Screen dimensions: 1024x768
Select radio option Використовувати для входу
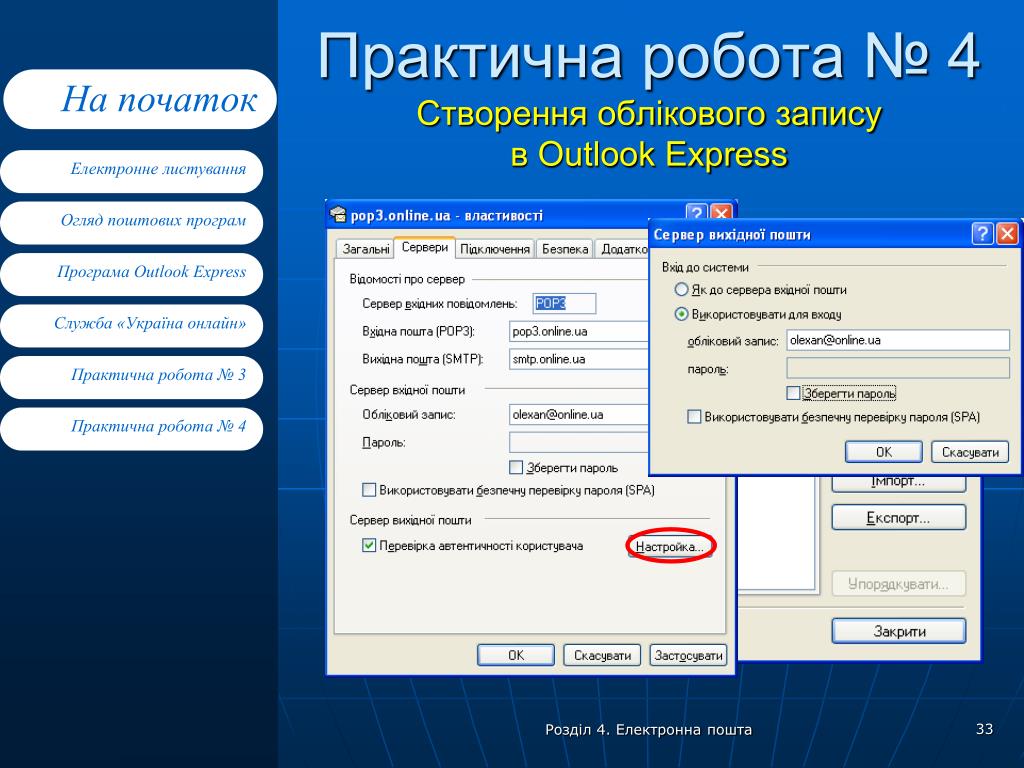681,314
